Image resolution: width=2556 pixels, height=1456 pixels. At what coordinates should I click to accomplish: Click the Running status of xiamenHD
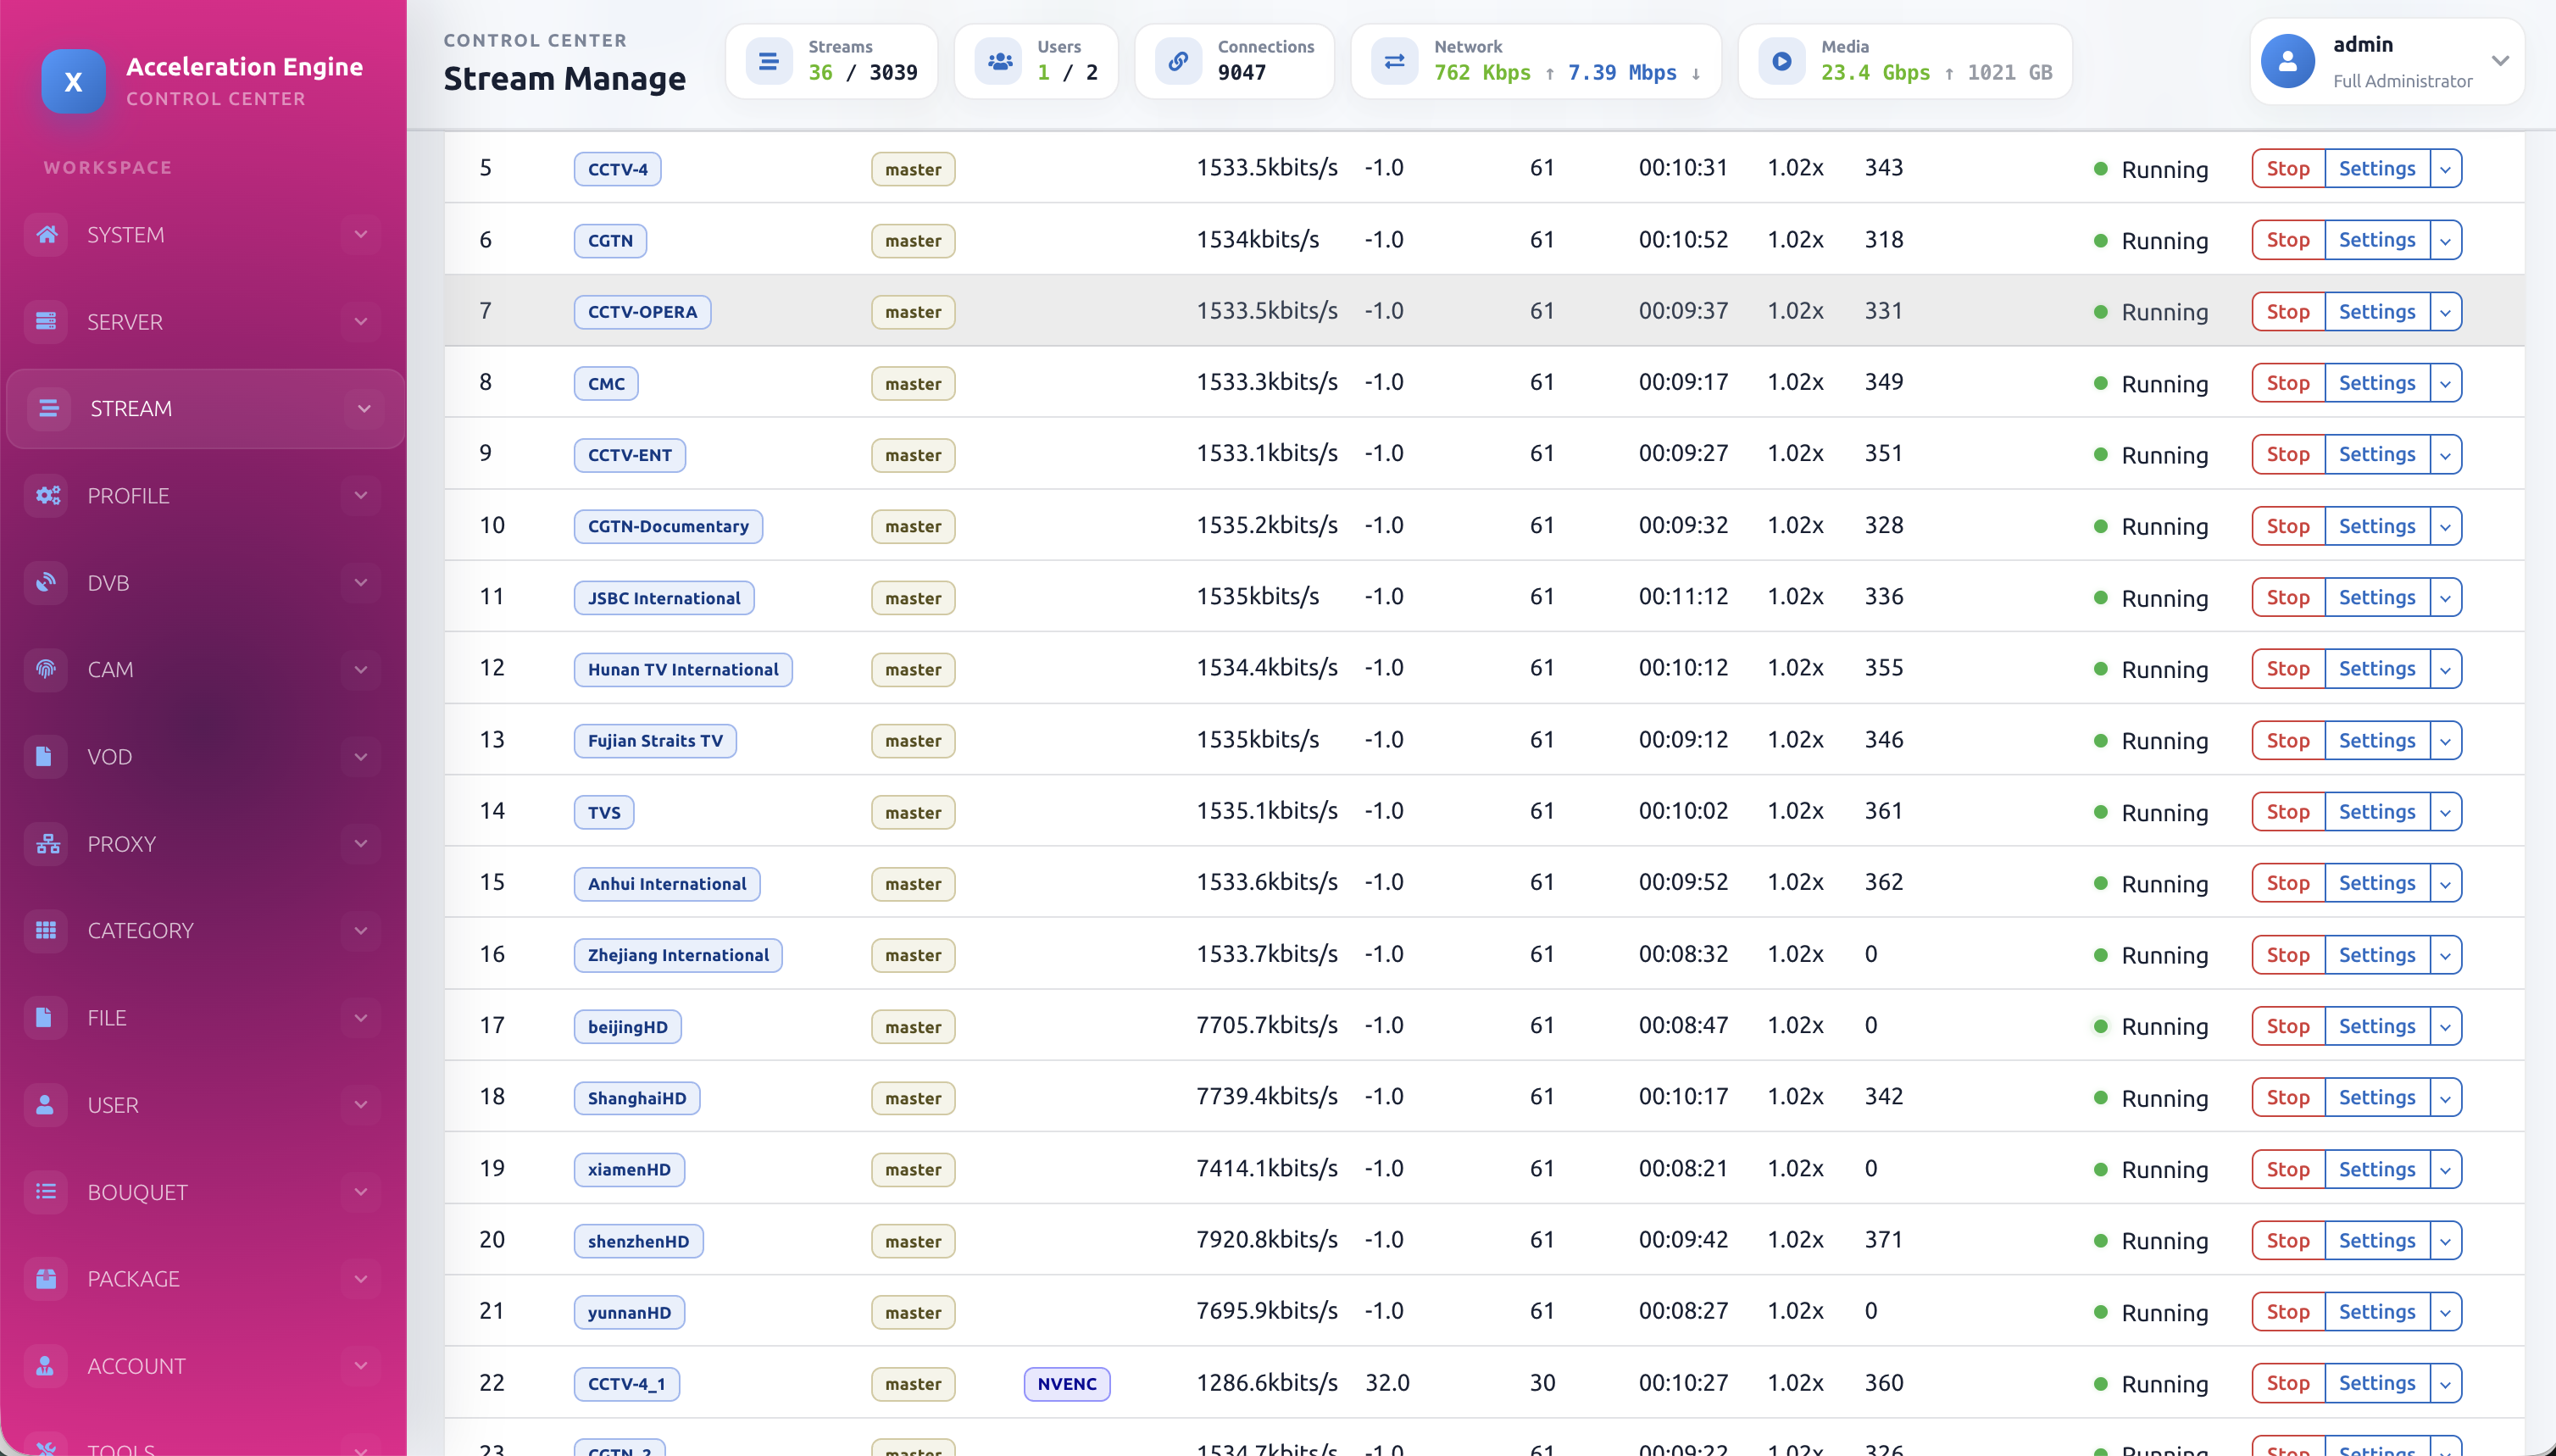(x=2151, y=1169)
